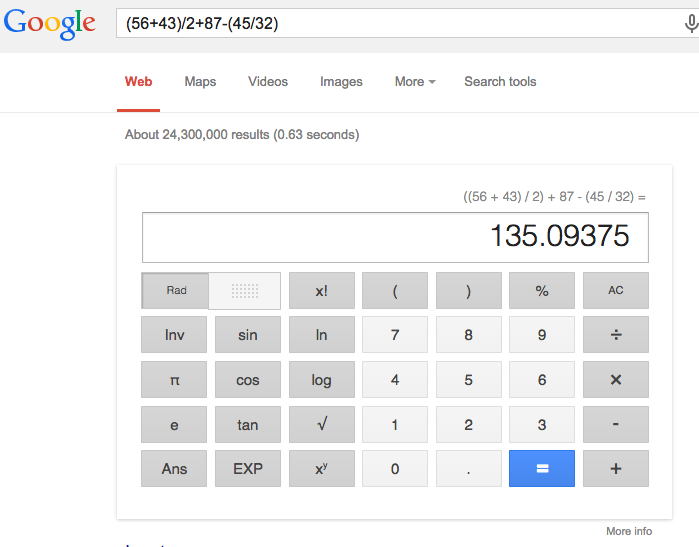Image resolution: width=699 pixels, height=547 pixels.
Task: Select the Web tab
Action: click(x=138, y=82)
